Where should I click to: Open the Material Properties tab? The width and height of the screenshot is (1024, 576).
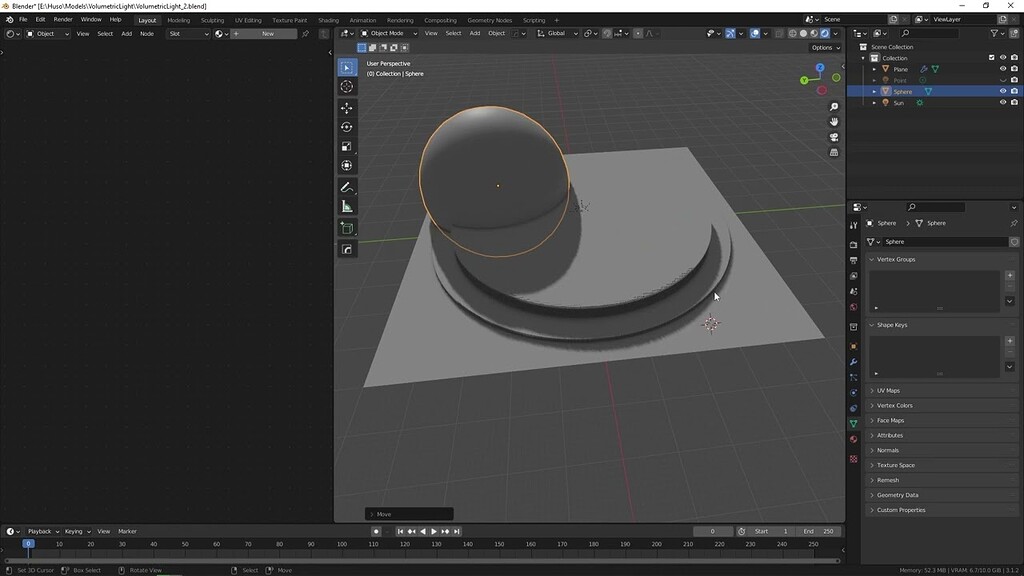tap(853, 438)
